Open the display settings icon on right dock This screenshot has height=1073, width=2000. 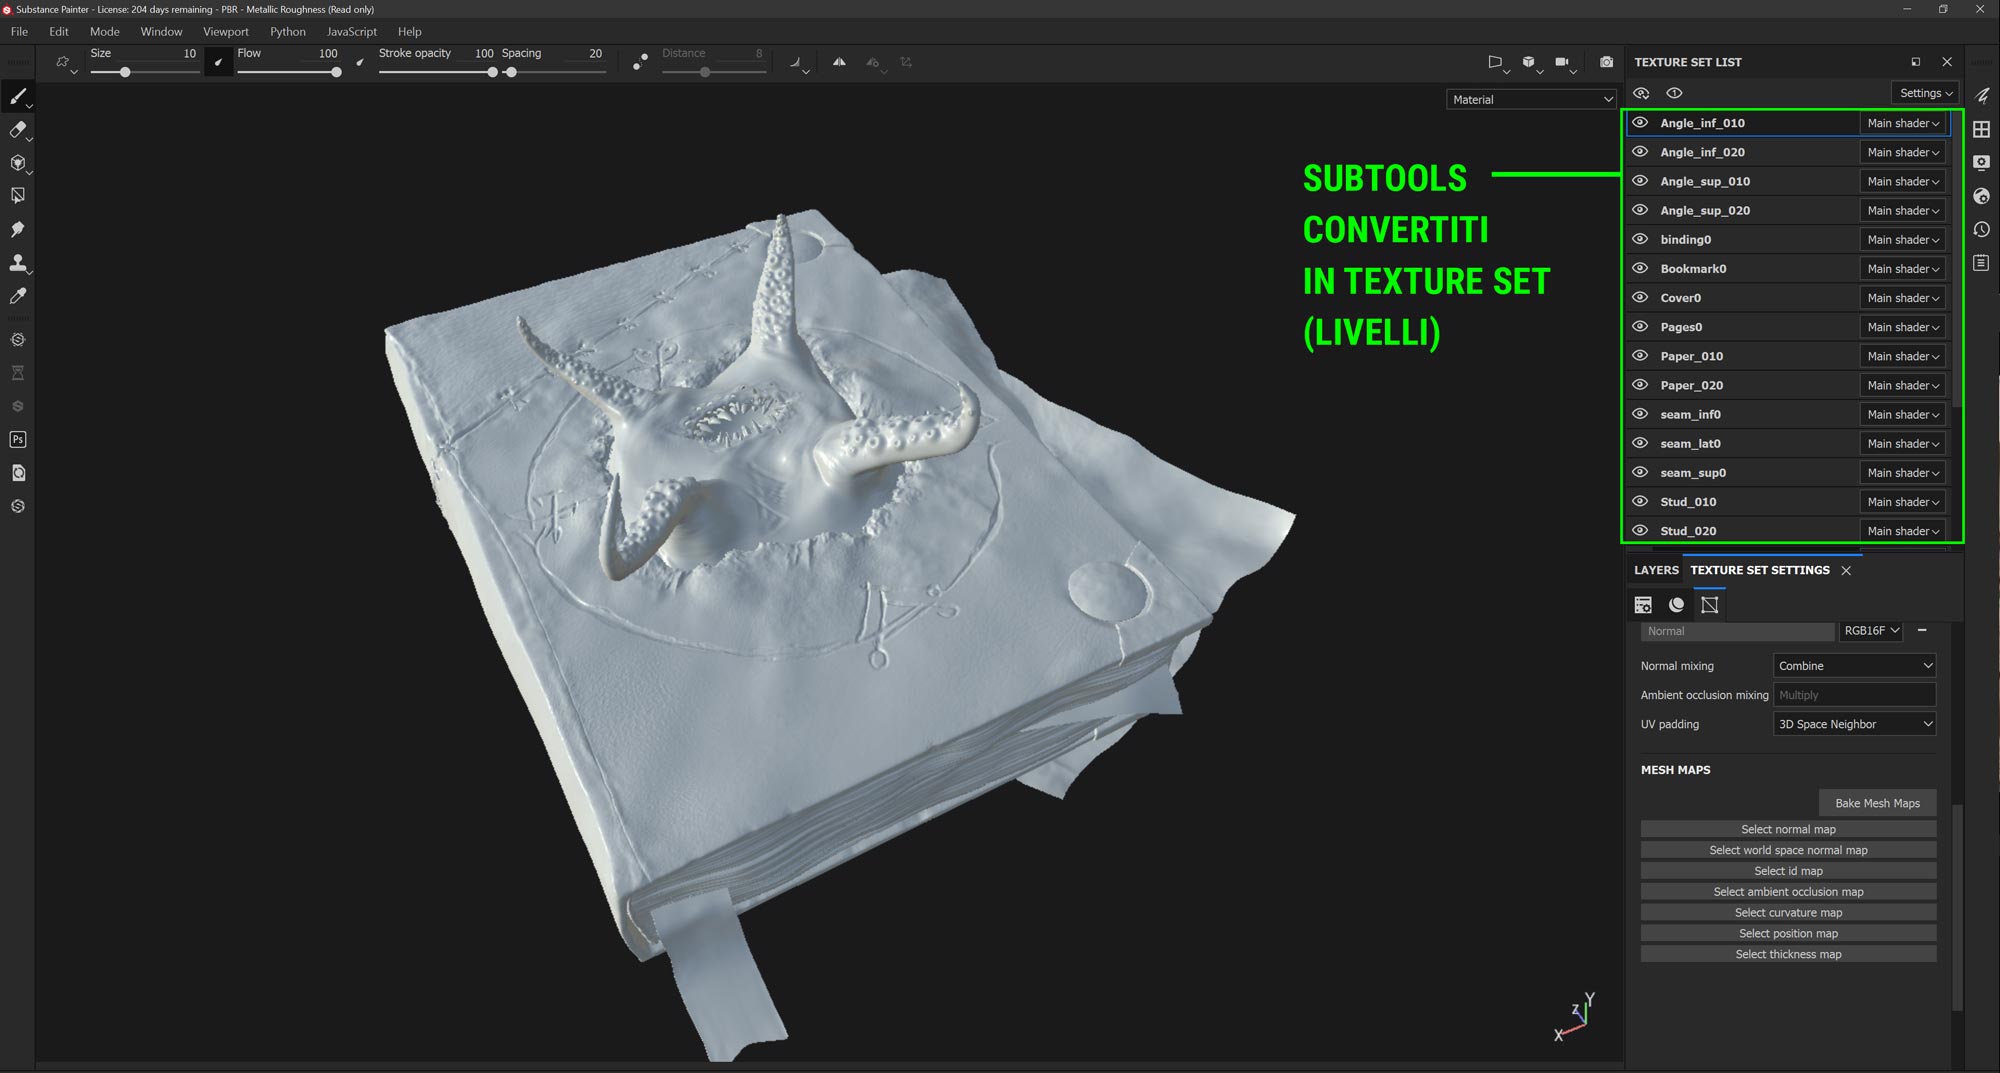(x=1981, y=162)
